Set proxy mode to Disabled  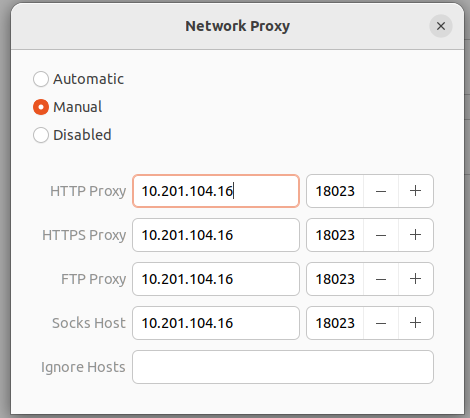click(41, 135)
